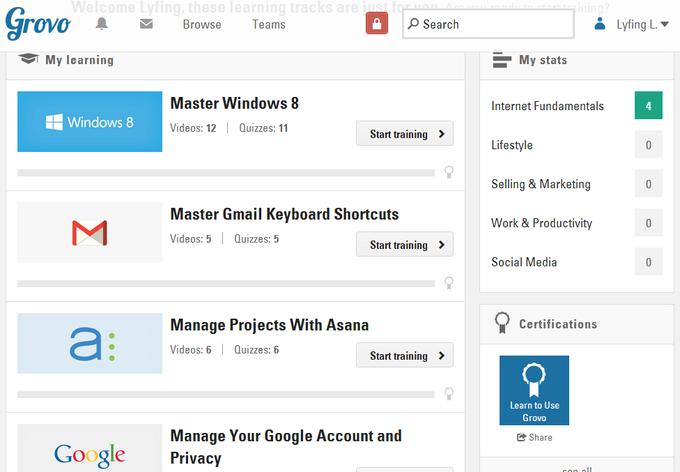
Task: Click the Certifications heading
Action: pos(558,324)
